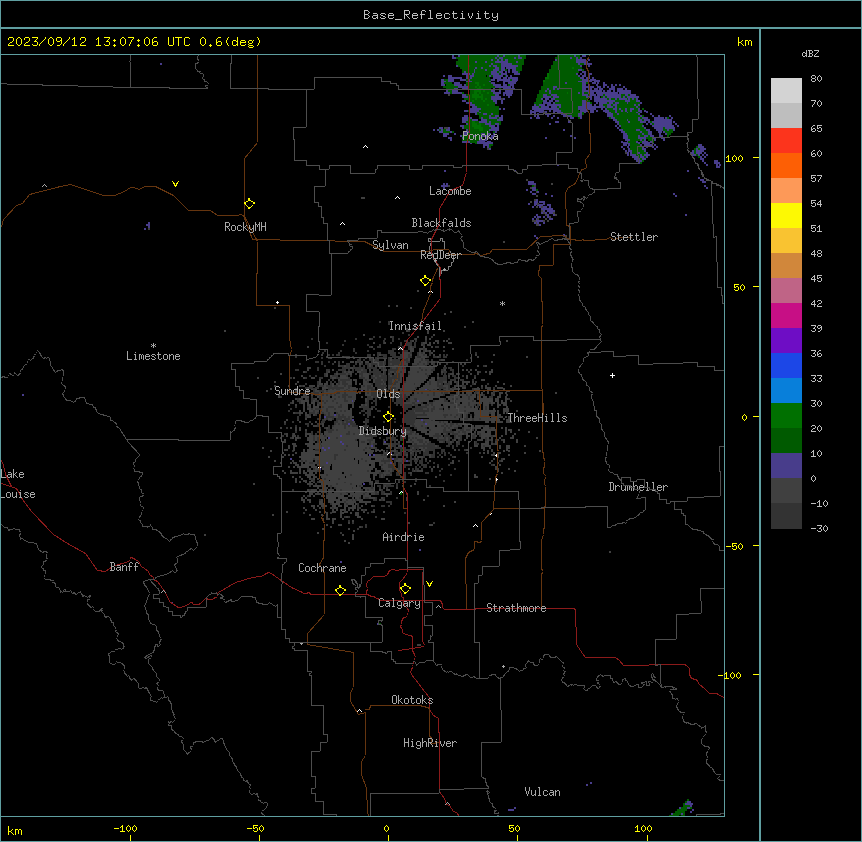862x842 pixels.
Task: Click the Vulcan label
Action: point(543,792)
